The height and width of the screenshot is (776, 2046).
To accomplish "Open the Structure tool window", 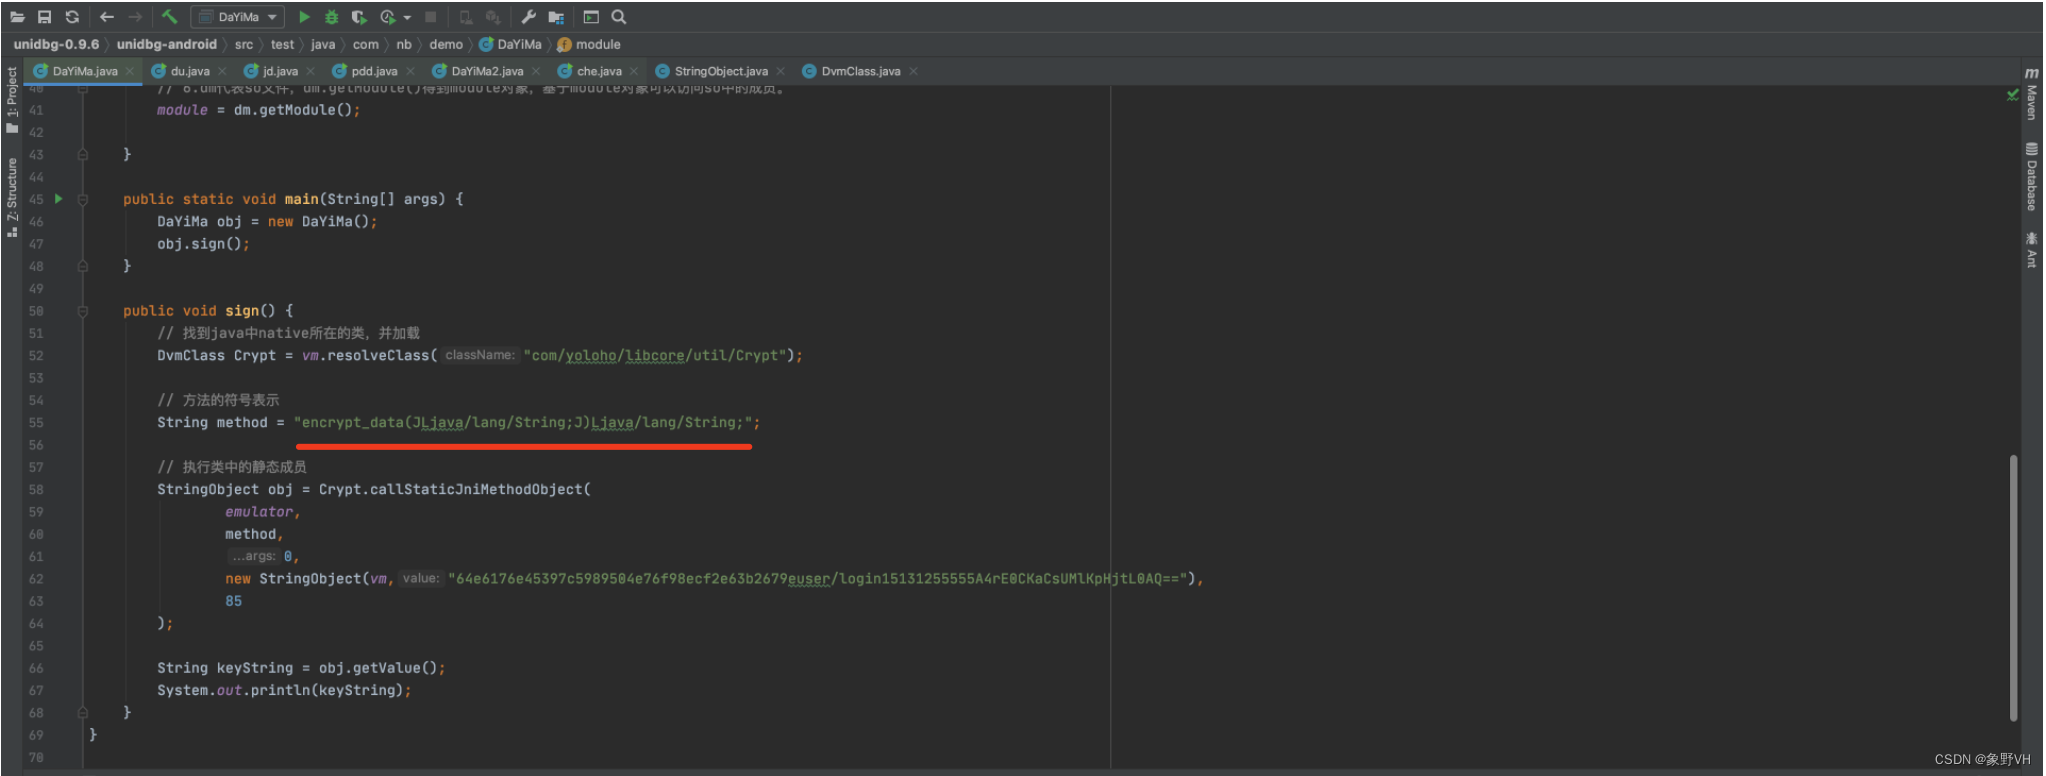I will pos(12,196).
